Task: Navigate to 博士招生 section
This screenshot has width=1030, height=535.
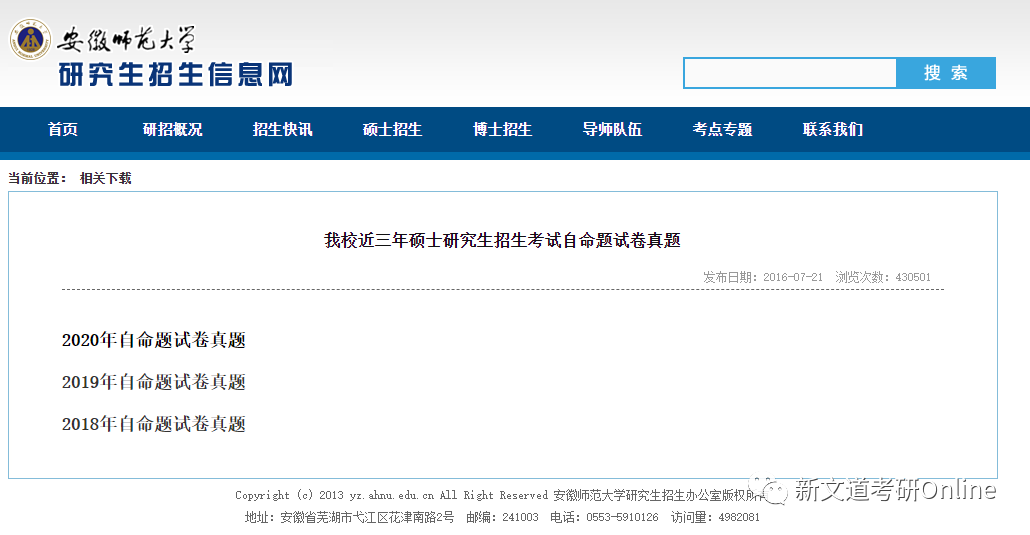Action: pos(502,129)
